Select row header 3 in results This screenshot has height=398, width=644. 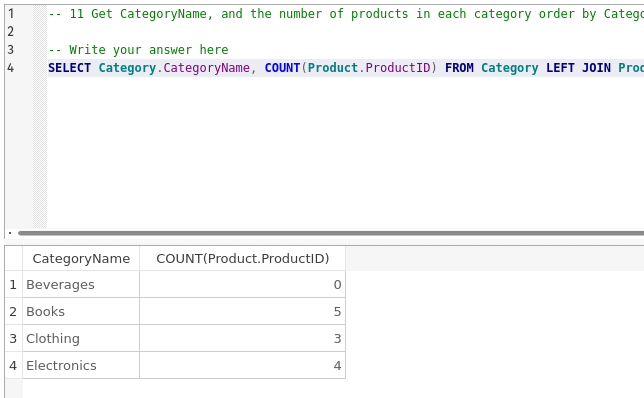tap(14, 338)
